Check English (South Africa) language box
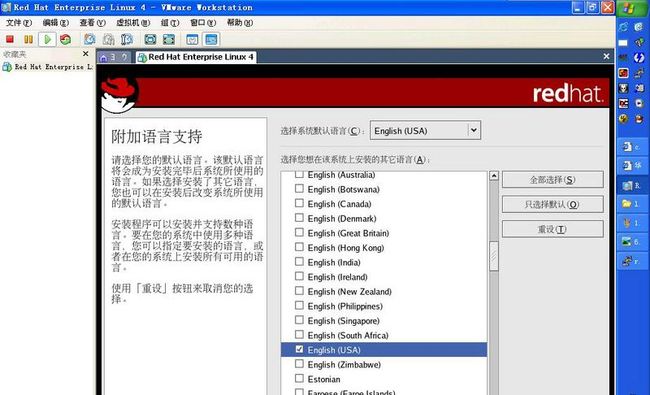Screen dimensions: 650x395 [x=299, y=334]
